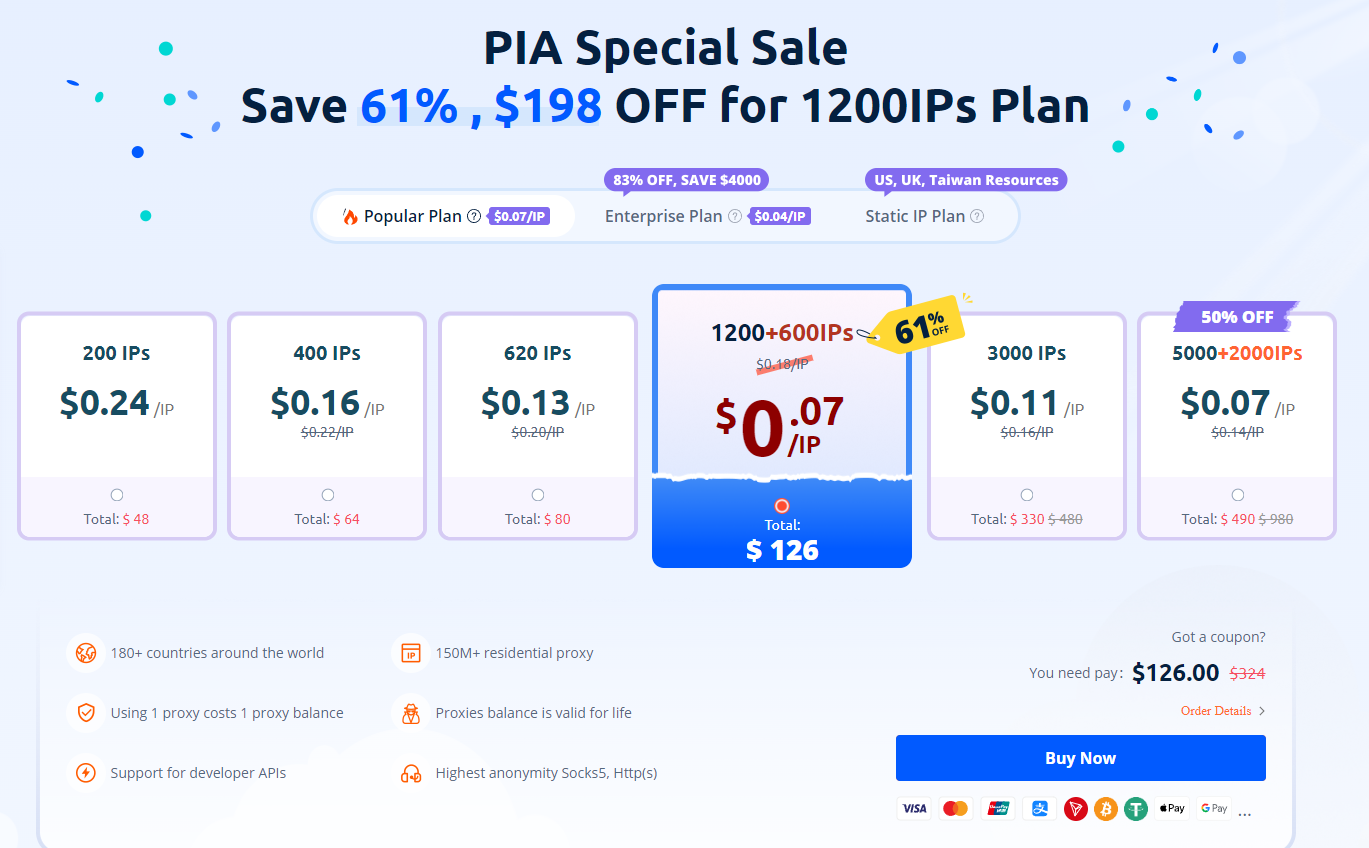Click the Apple Pay icon
Screen dimensions: 1369x848
point(1171,808)
